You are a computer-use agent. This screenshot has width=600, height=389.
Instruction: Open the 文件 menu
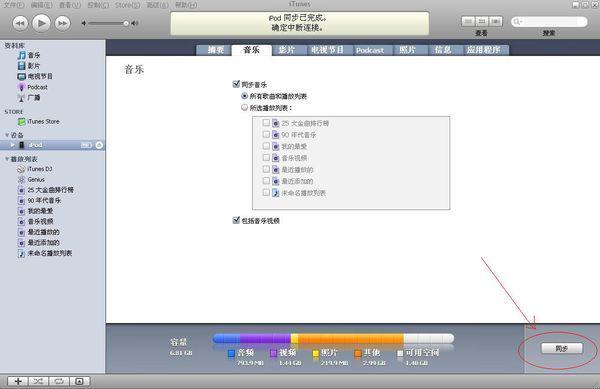point(13,5)
